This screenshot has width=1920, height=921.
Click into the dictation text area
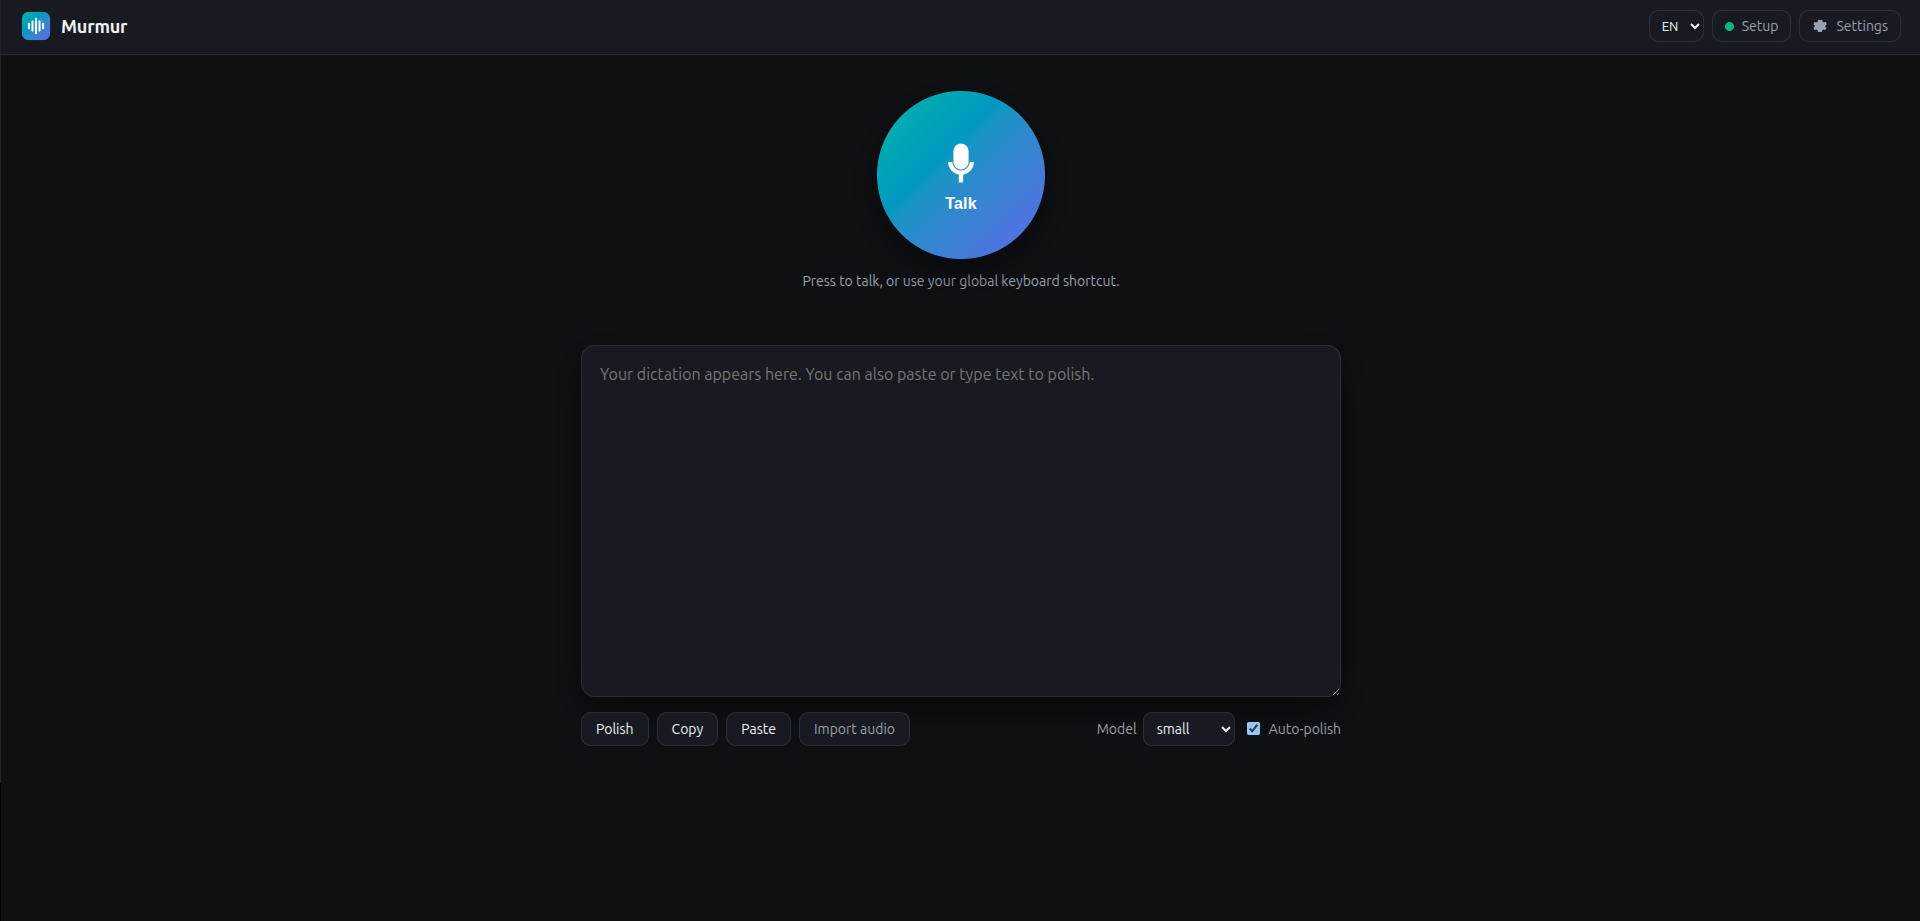[x=961, y=521]
